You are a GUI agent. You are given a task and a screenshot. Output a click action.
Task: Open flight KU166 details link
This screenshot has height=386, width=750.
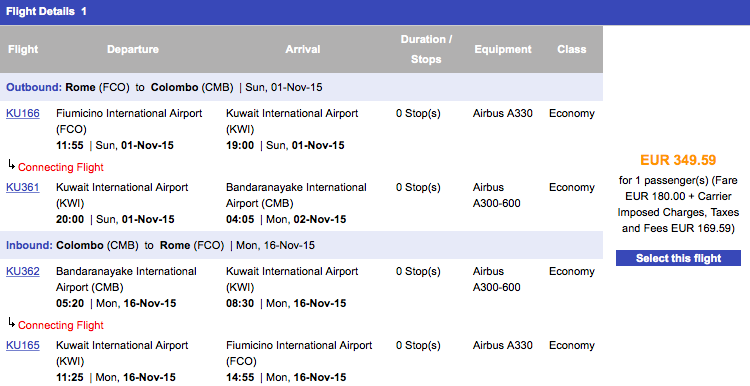pyautogui.click(x=22, y=113)
